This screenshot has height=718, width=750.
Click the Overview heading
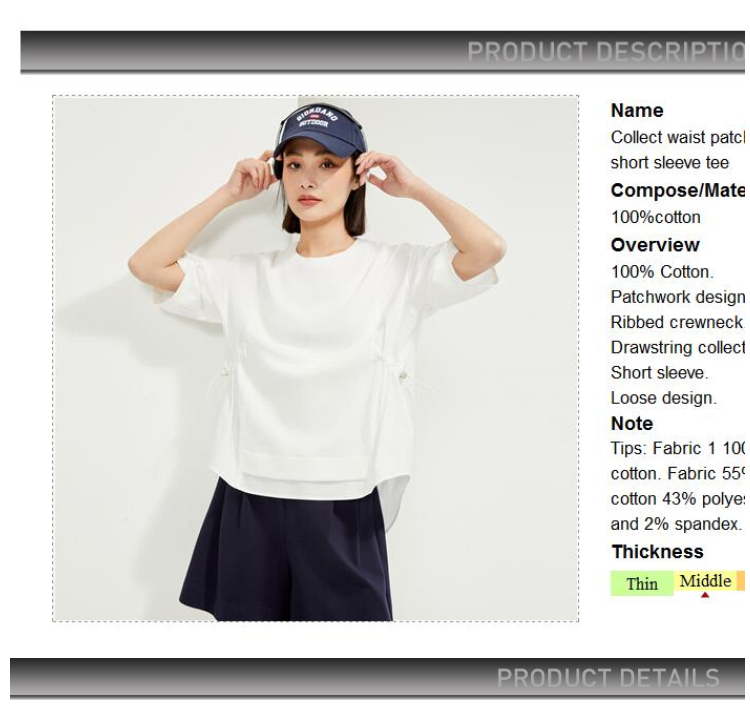pos(655,245)
